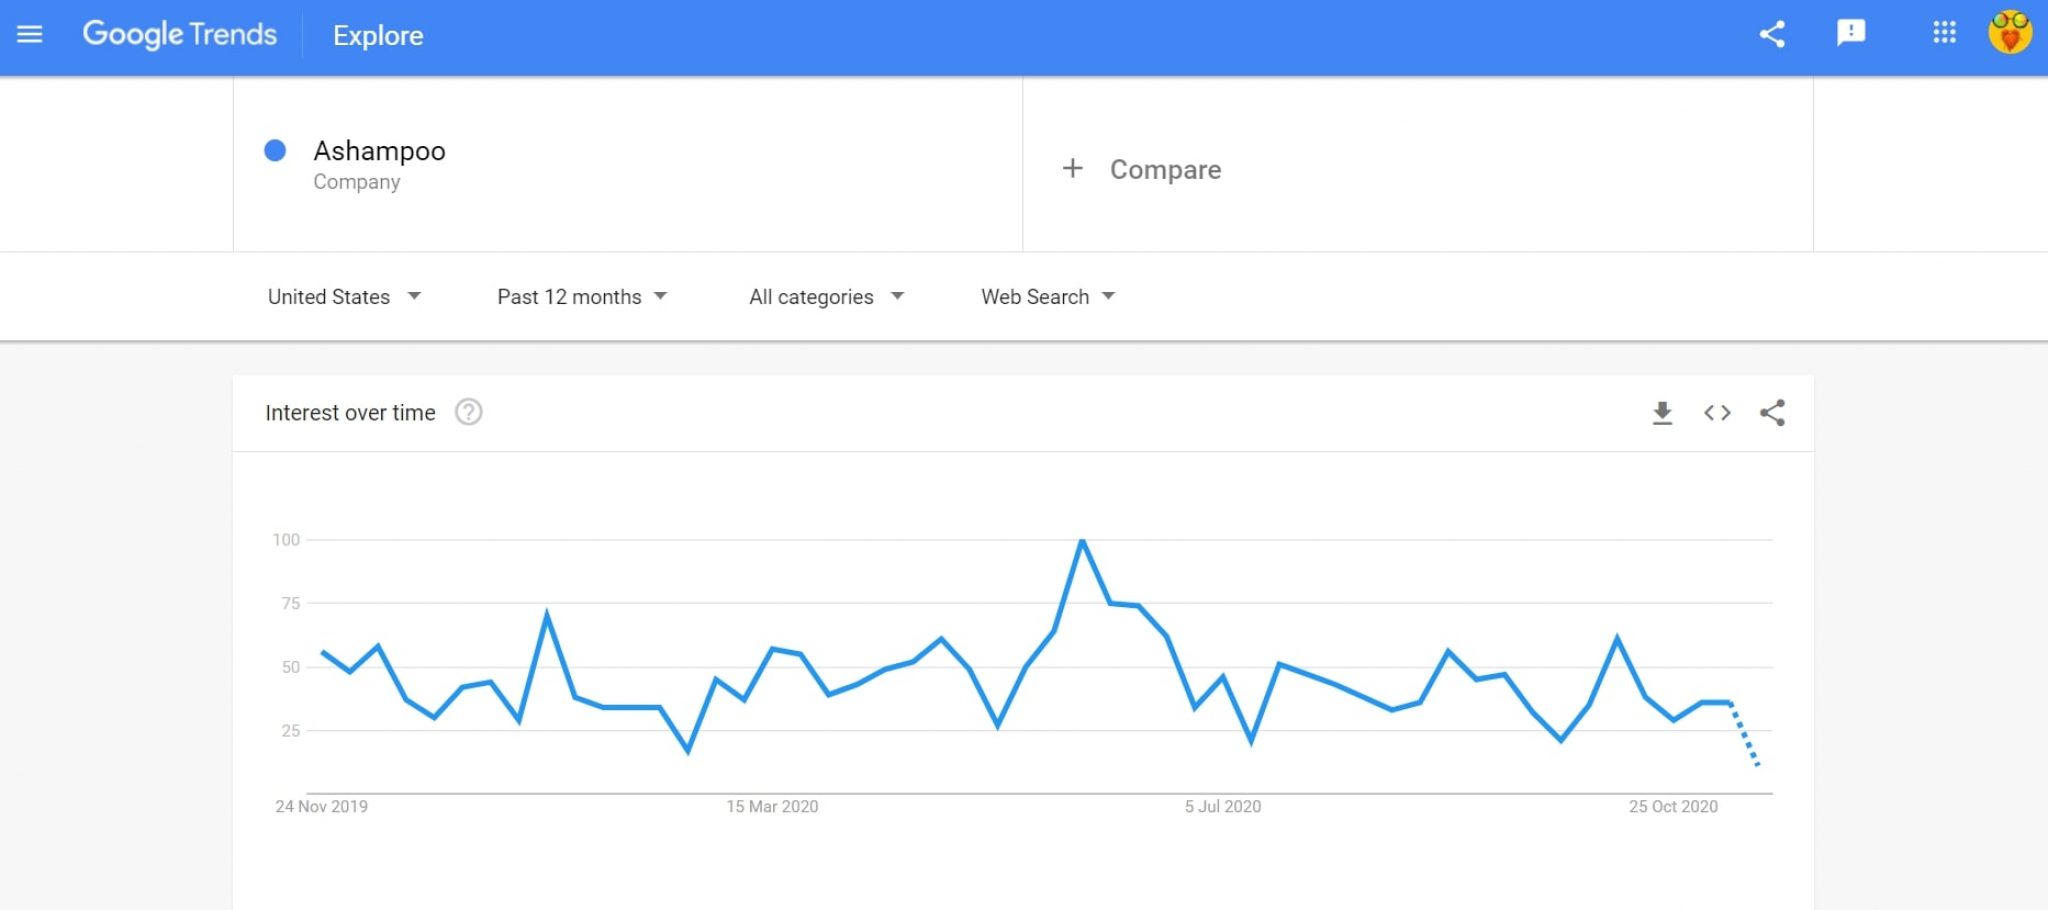Select the chart peak at 100
2048x910 pixels.
(x=1082, y=541)
